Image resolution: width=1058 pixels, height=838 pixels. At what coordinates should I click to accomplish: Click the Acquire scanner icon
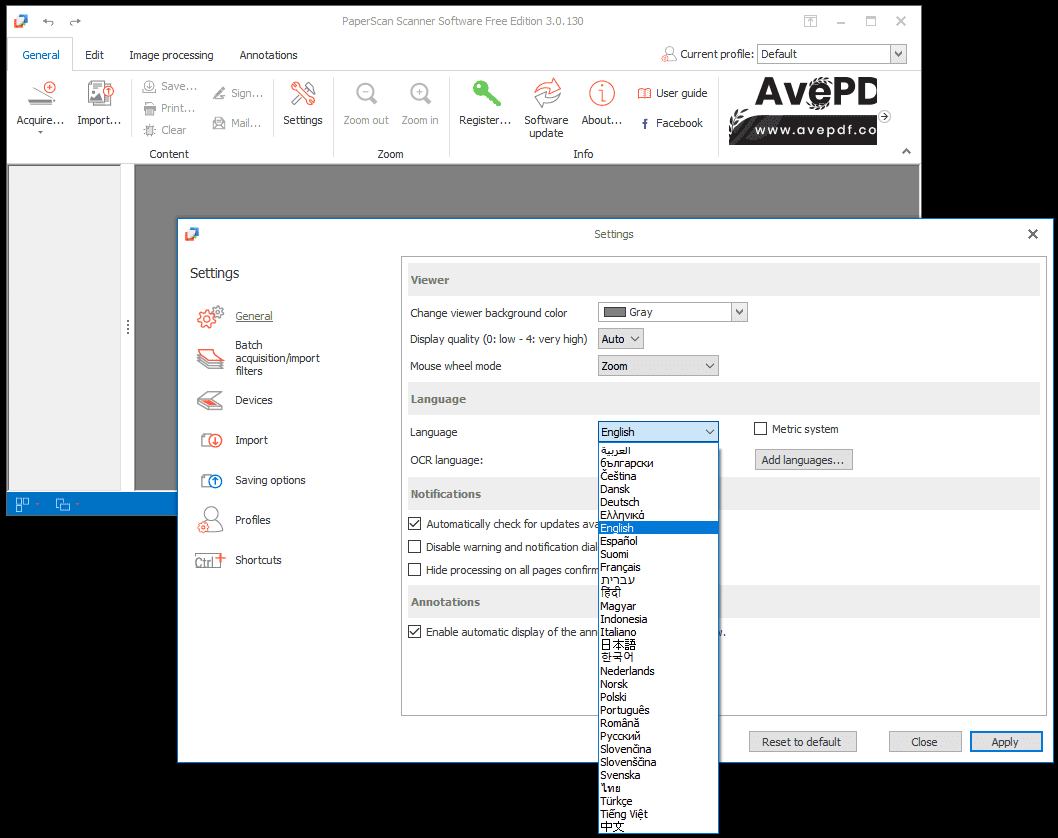click(x=41, y=94)
